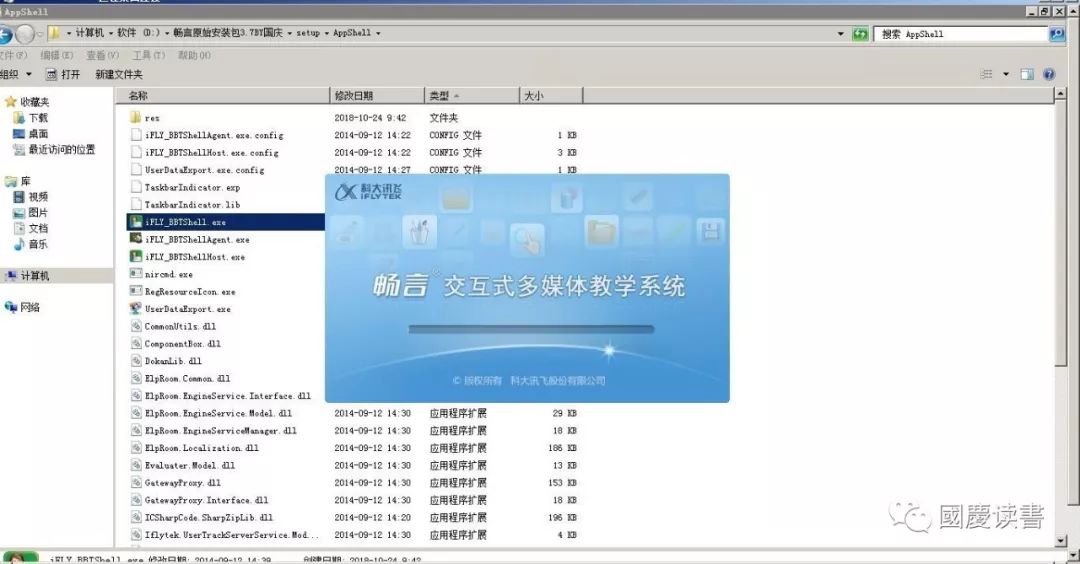
Task: Select file name ElpRoom.EngineService.Model.dll
Action: point(218,413)
